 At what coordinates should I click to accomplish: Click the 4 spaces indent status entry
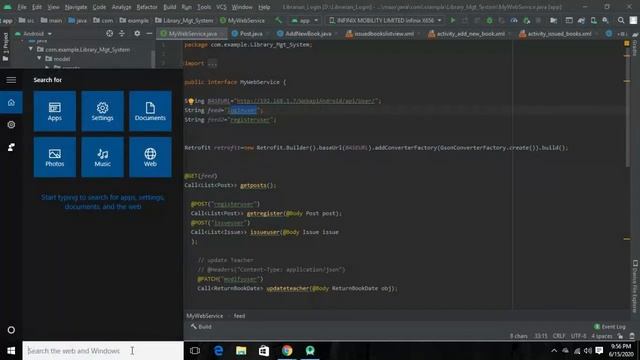pos(602,336)
